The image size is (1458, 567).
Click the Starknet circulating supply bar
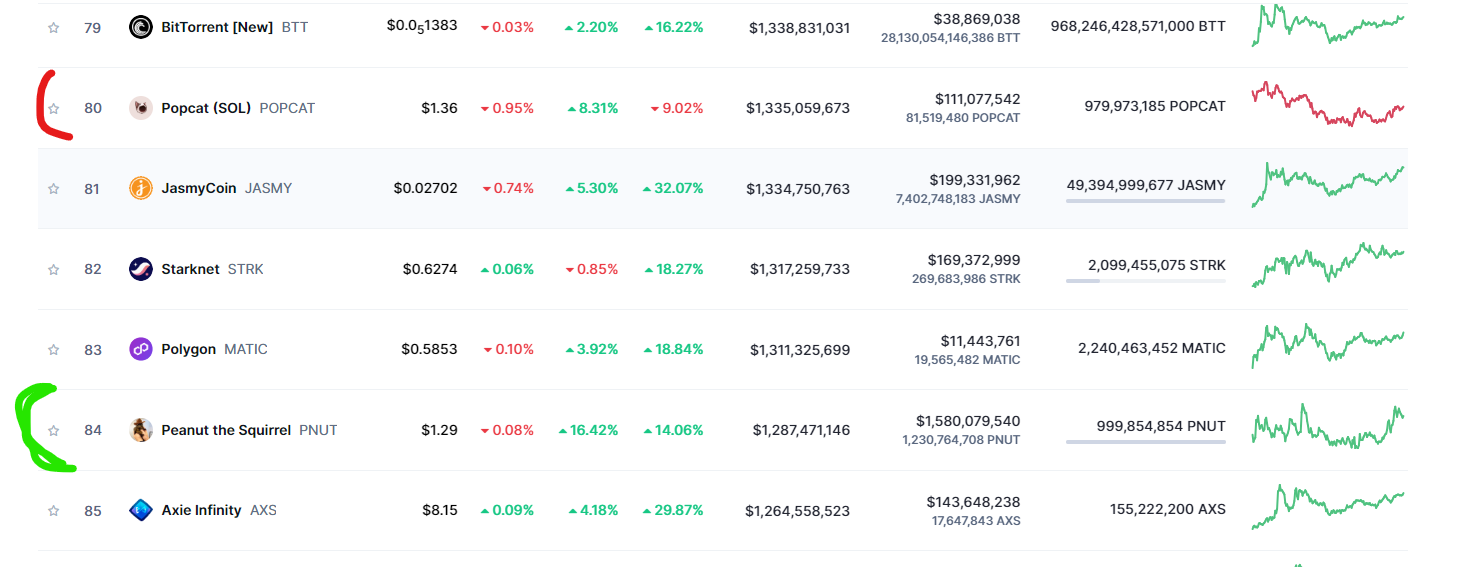pyautogui.click(x=1145, y=281)
